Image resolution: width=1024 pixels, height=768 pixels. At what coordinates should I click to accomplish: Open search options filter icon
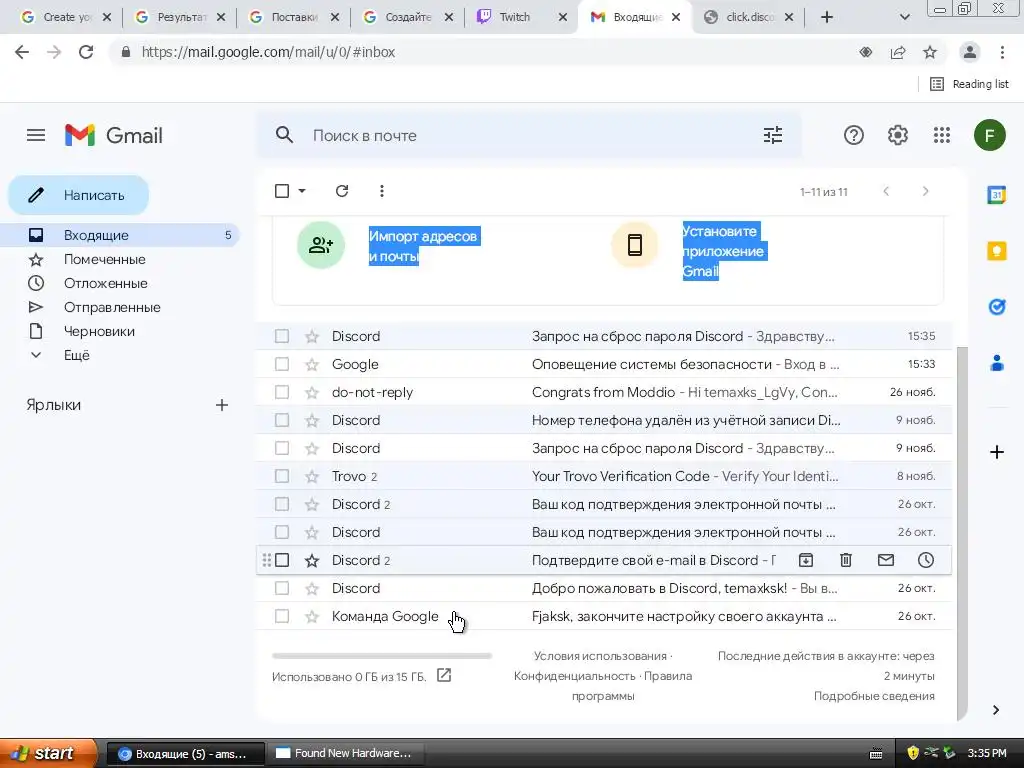(x=773, y=135)
